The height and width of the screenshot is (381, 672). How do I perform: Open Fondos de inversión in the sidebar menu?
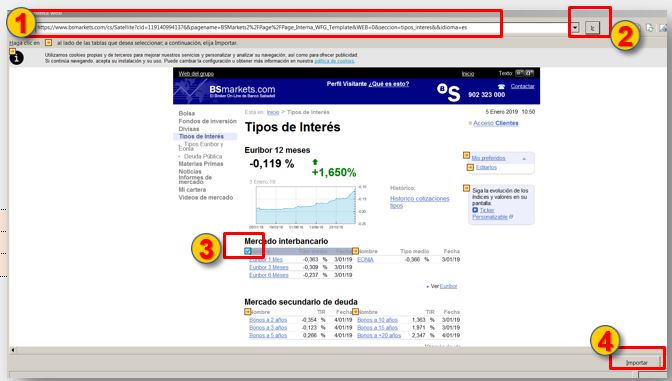207,121
